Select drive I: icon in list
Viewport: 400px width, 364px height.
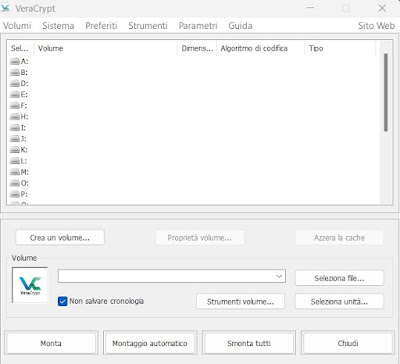pyautogui.click(x=15, y=128)
